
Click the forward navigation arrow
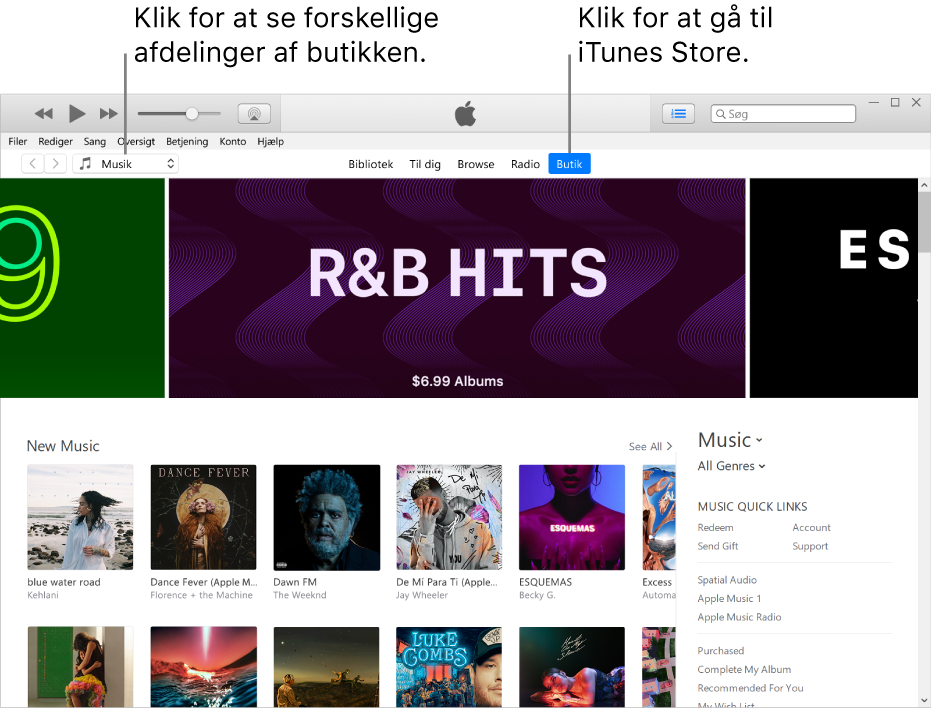(56, 163)
